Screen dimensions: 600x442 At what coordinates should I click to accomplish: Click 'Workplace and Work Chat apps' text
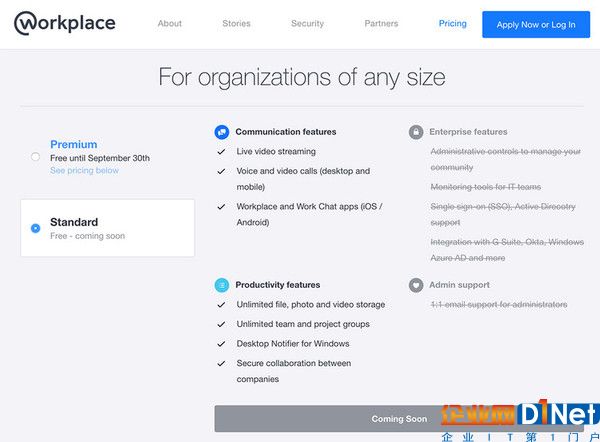coord(309,214)
